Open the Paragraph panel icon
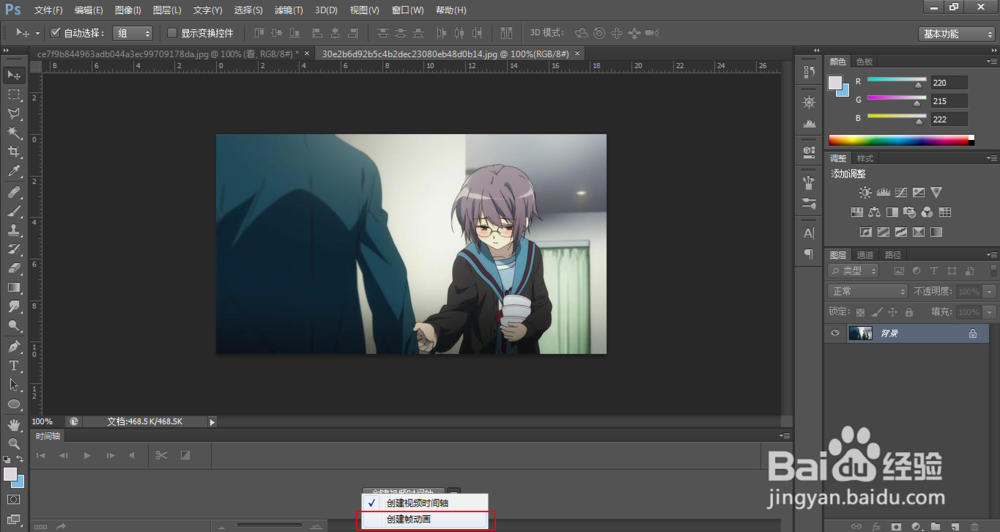This screenshot has height=532, width=1000. tap(809, 254)
